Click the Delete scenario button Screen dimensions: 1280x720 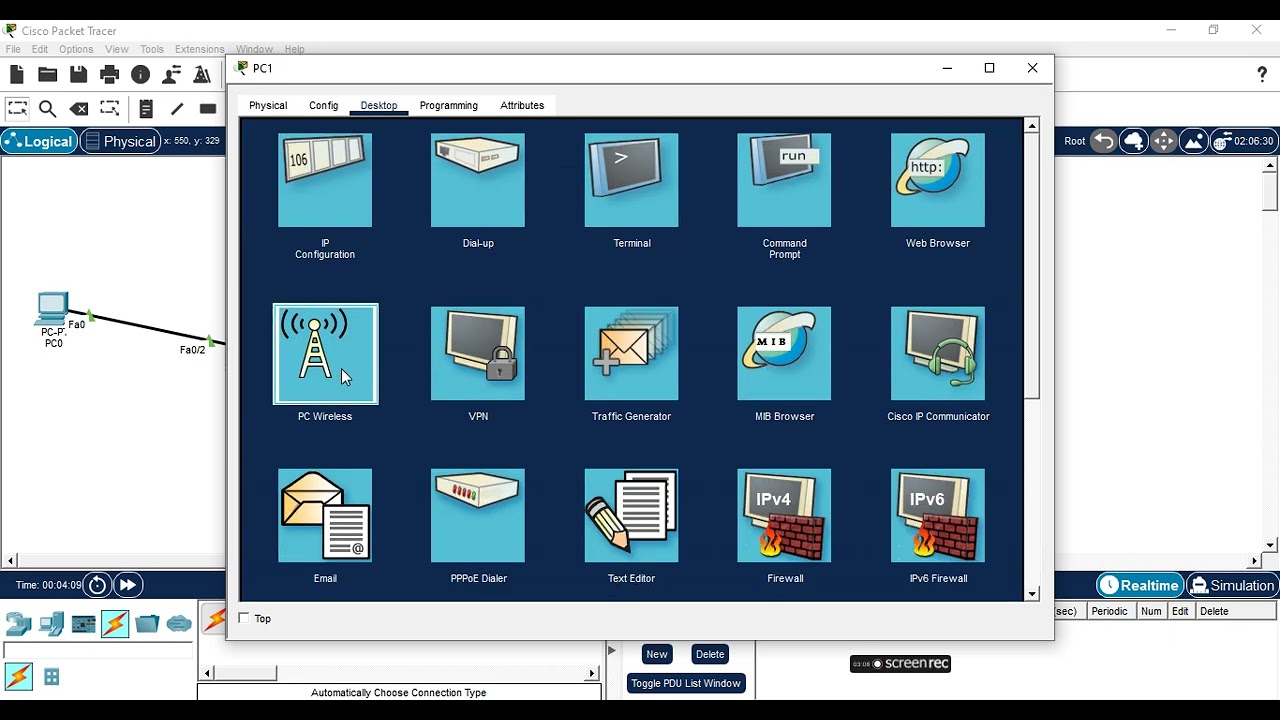click(710, 654)
